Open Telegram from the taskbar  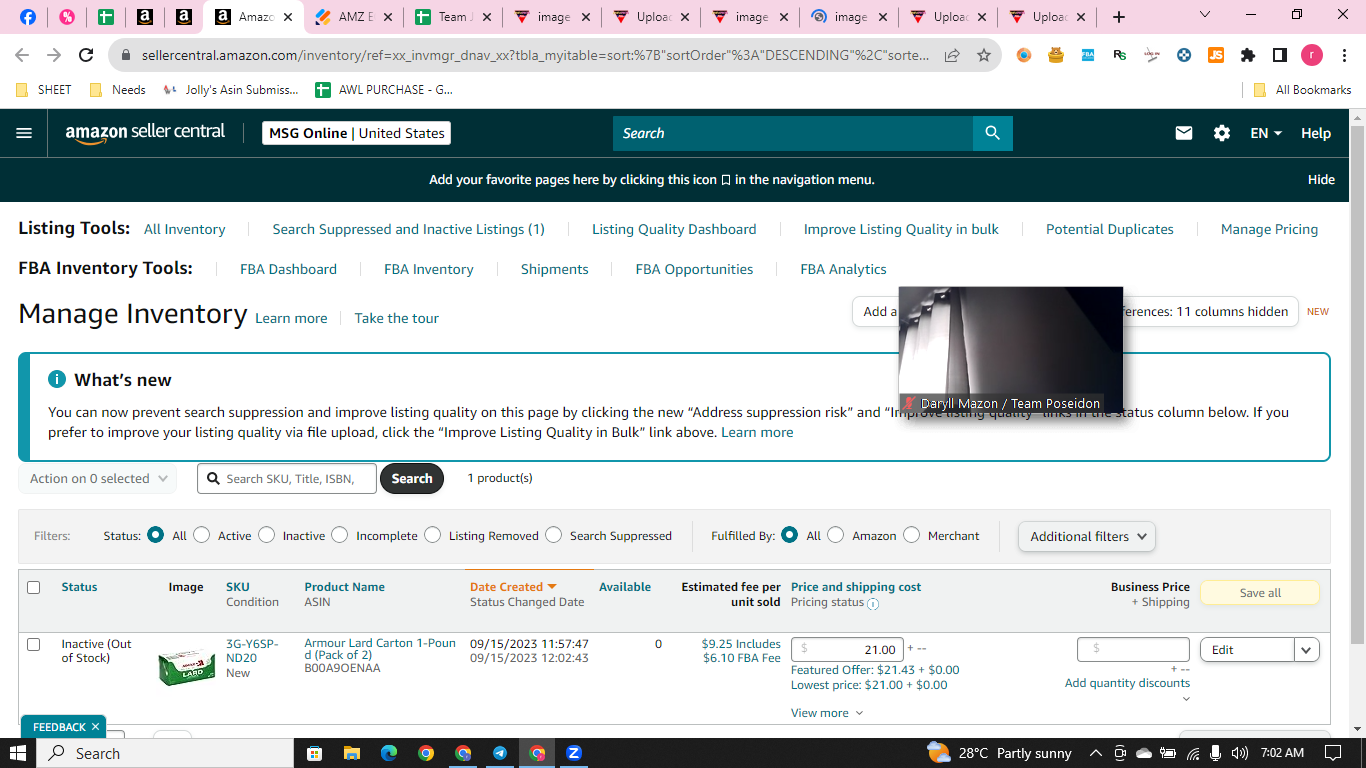tap(500, 753)
